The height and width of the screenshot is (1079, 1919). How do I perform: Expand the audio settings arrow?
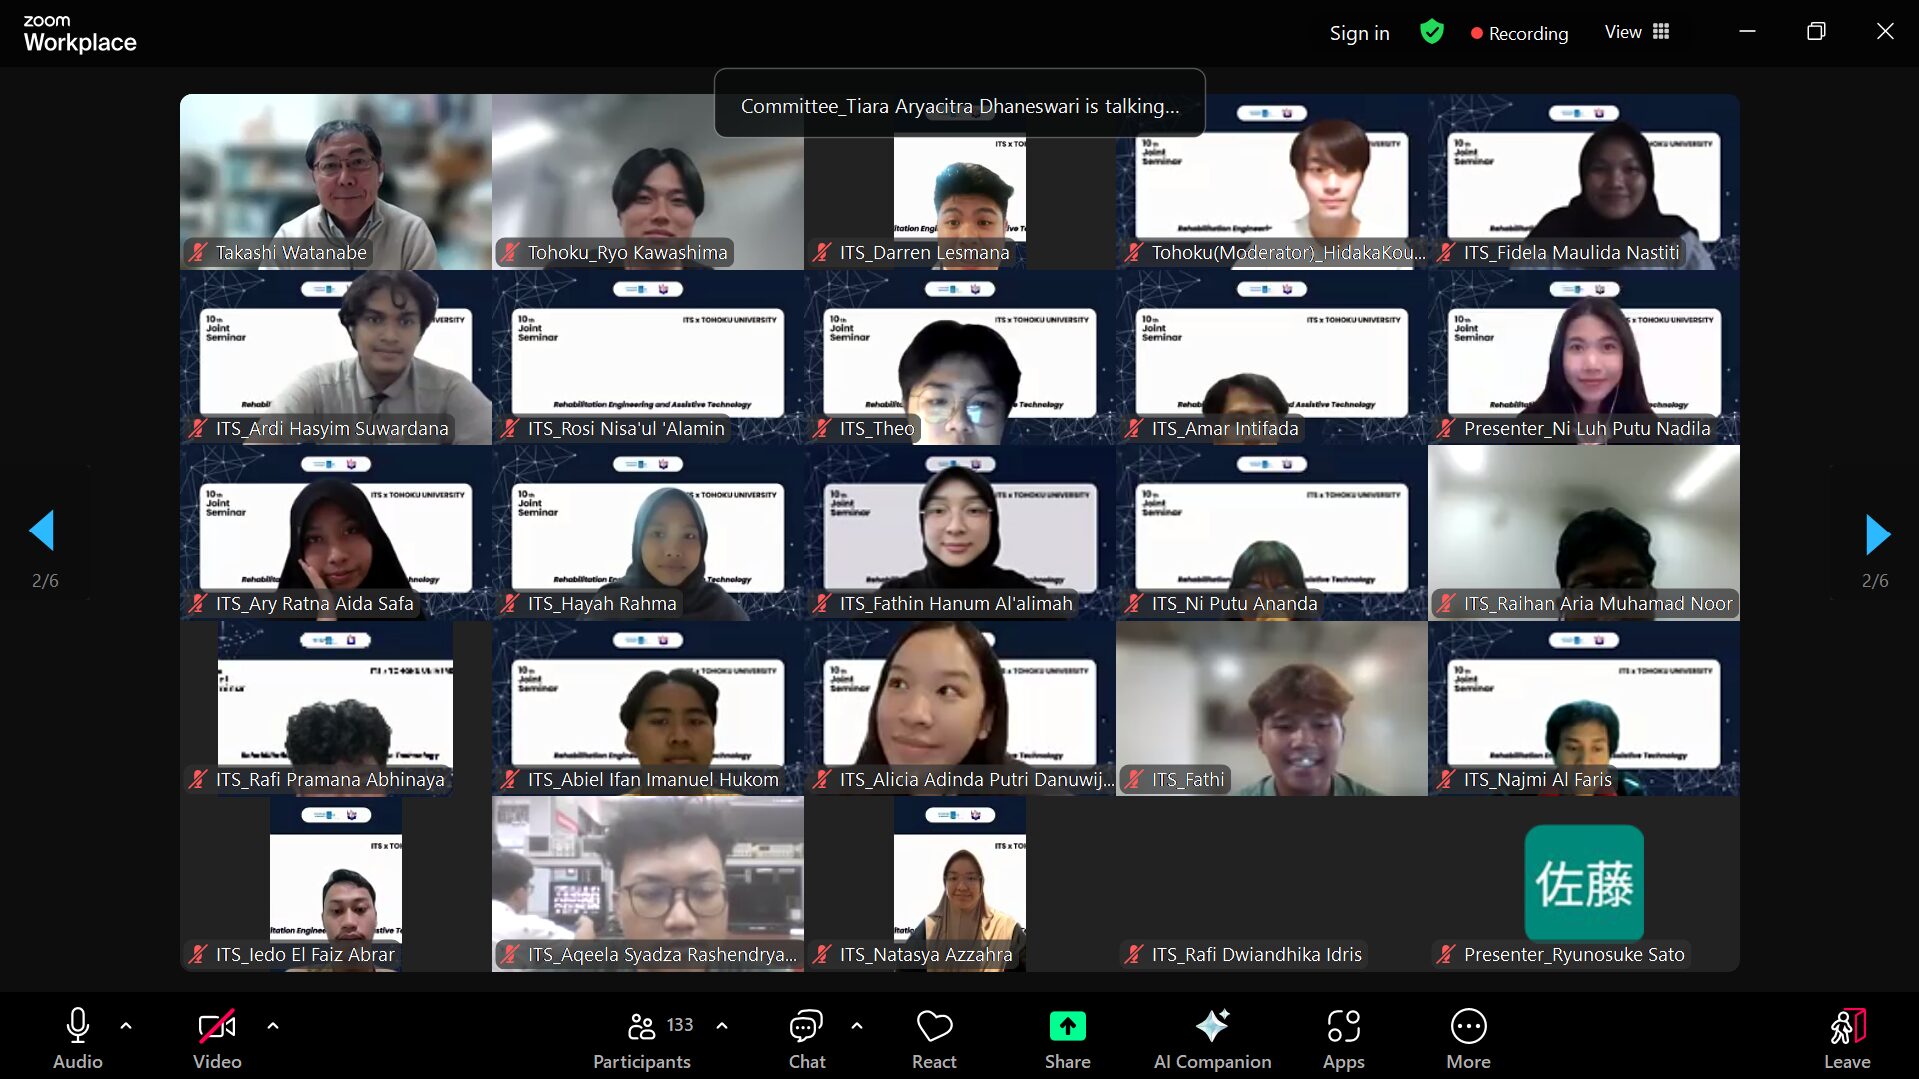(126, 1026)
